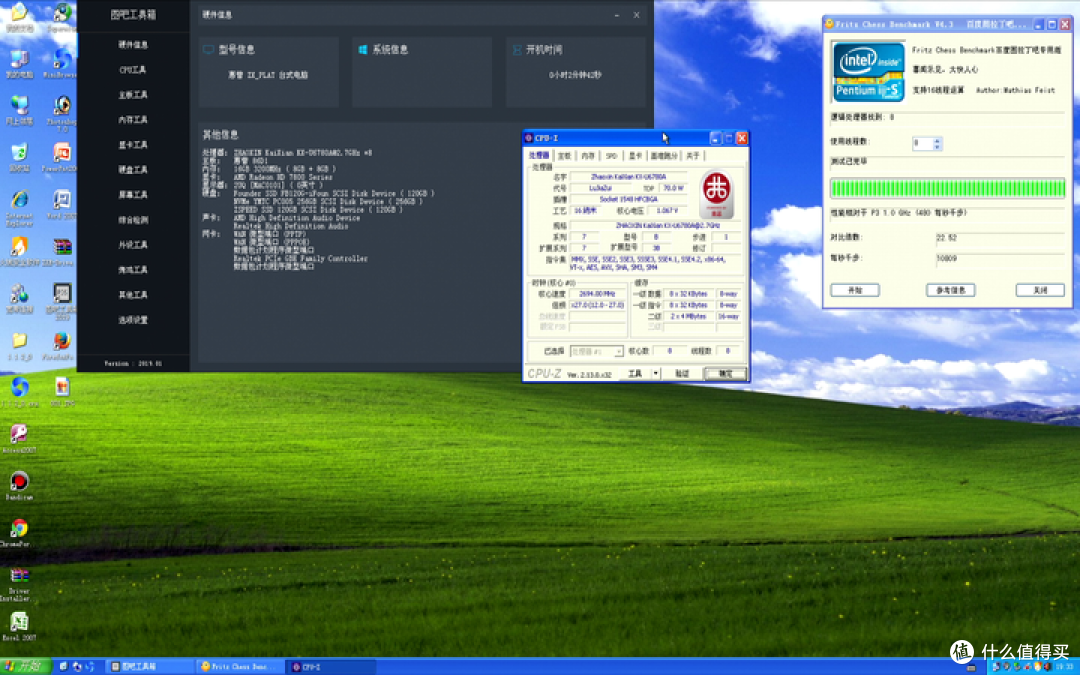Expand the CPU-Z 工具 dropdown arrow
Image resolution: width=1080 pixels, height=675 pixels.
[656, 373]
